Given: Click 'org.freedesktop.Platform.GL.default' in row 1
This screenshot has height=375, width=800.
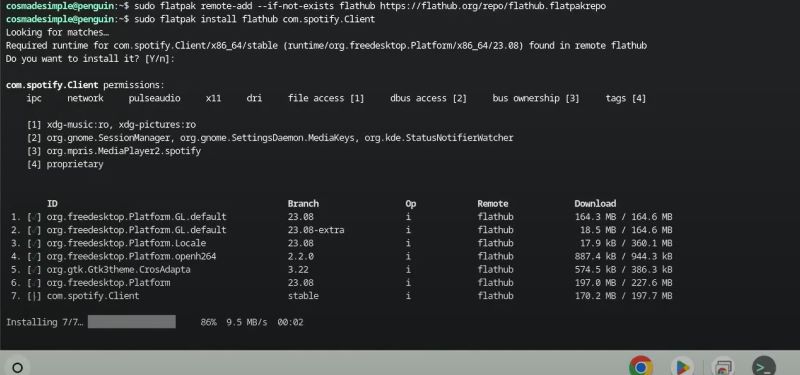Looking at the screenshot, I should point(137,217).
